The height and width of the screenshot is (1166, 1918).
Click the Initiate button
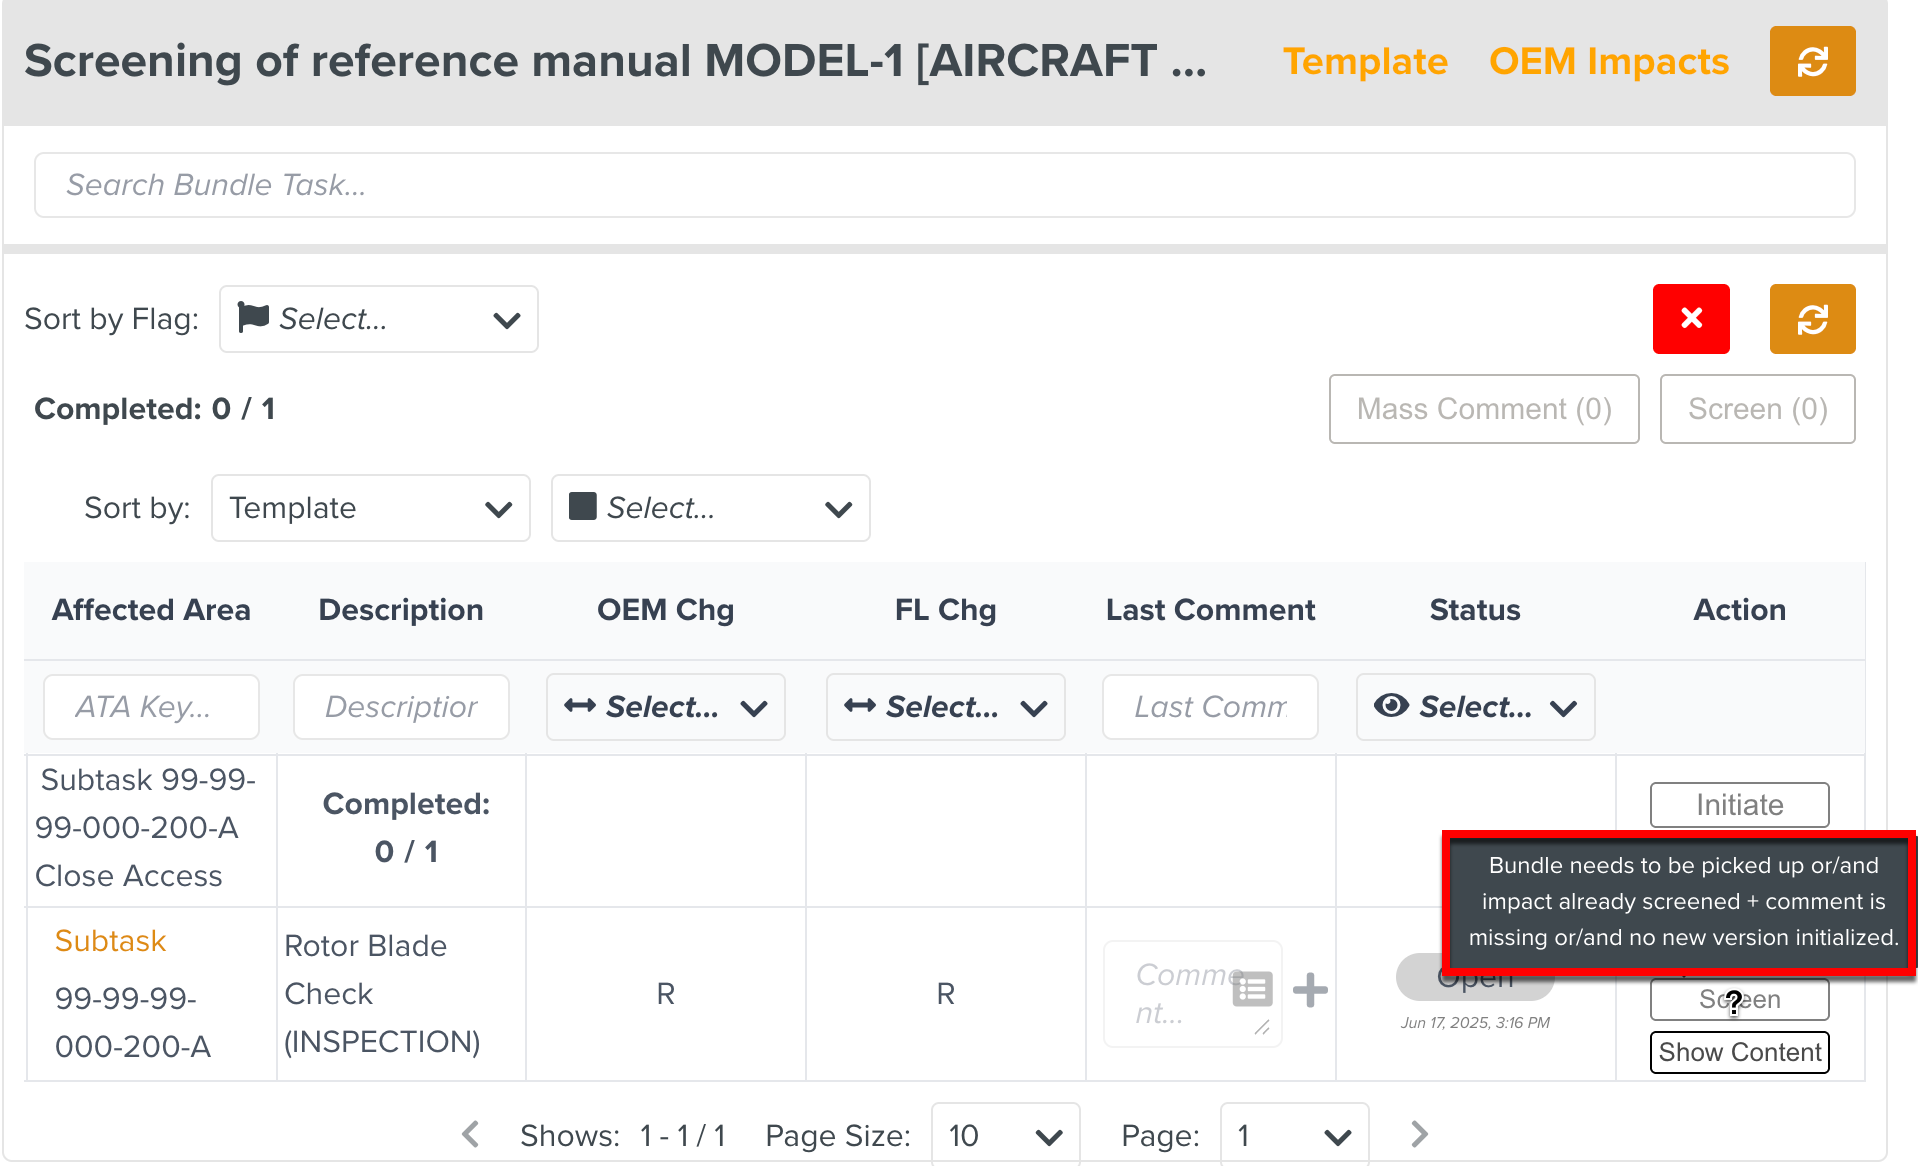point(1739,805)
